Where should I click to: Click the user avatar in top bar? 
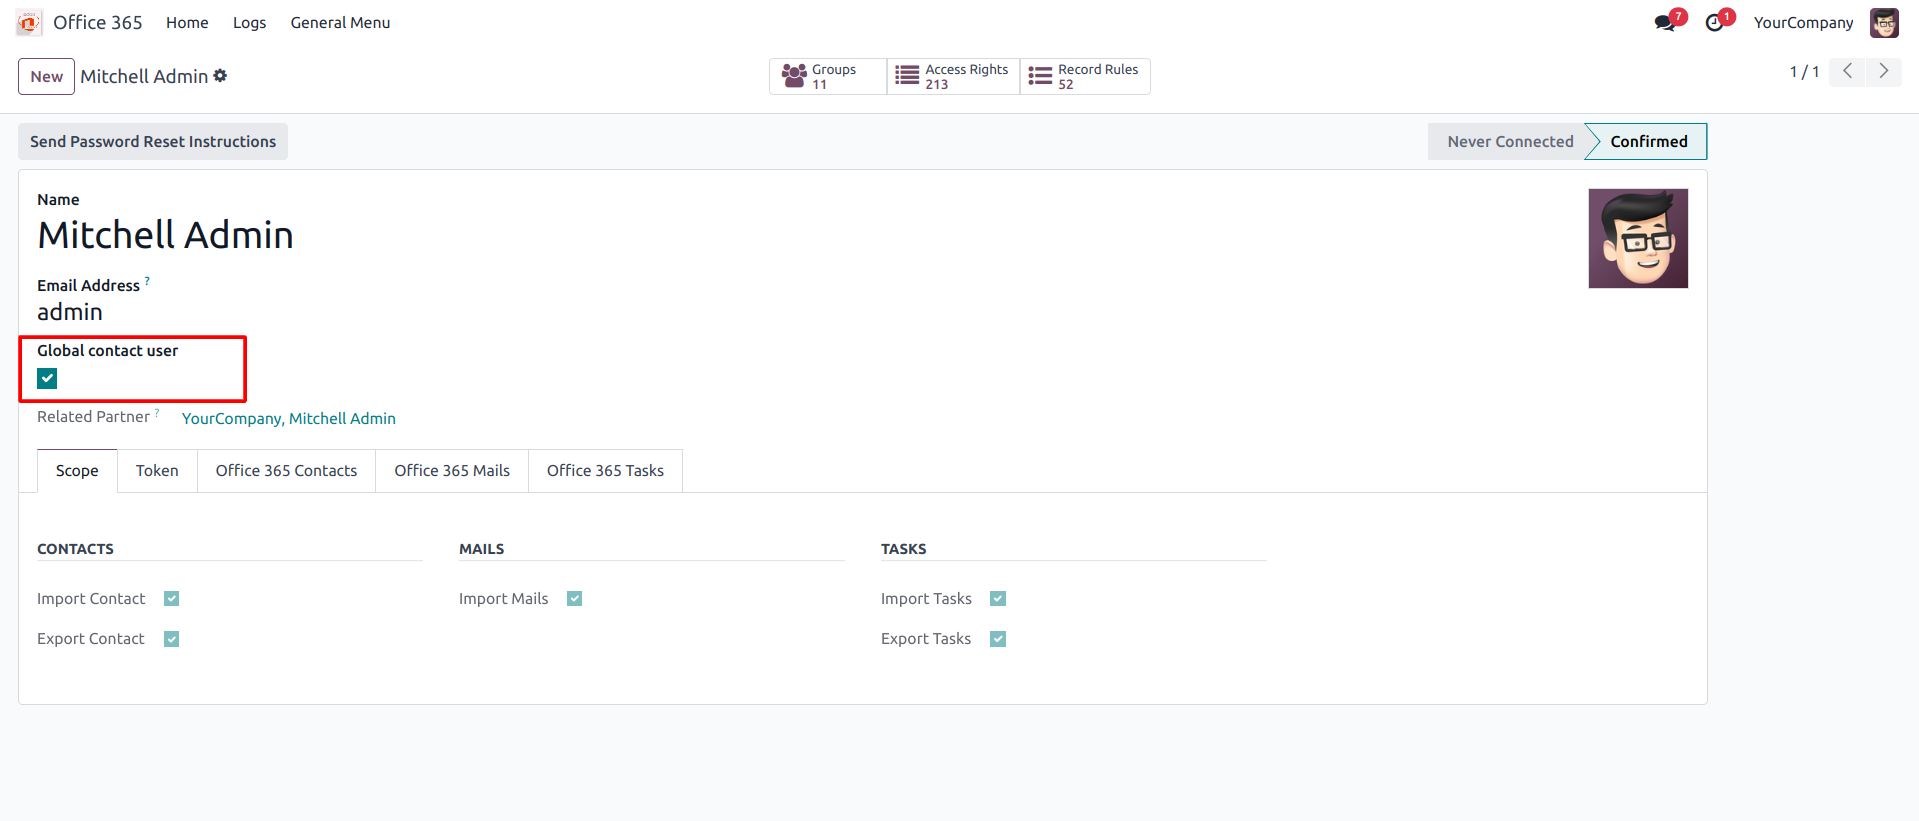click(1884, 22)
